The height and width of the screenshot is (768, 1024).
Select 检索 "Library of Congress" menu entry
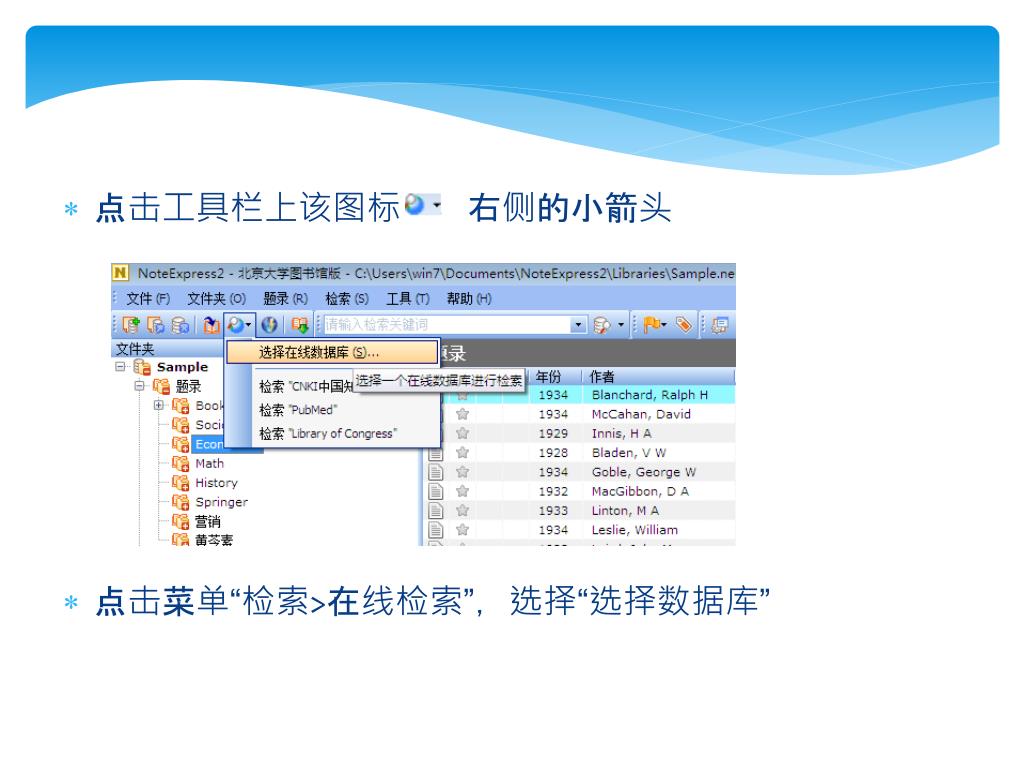(x=332, y=434)
